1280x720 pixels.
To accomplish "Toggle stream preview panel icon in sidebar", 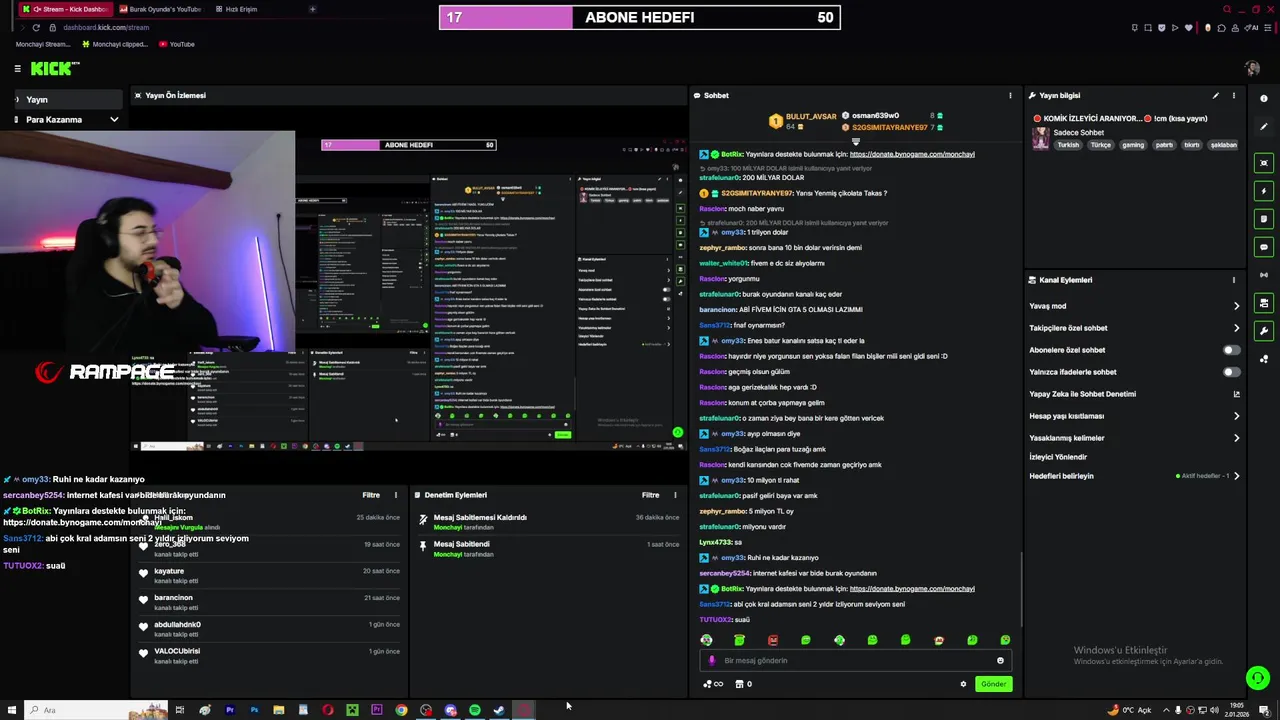I will click(x=1264, y=163).
